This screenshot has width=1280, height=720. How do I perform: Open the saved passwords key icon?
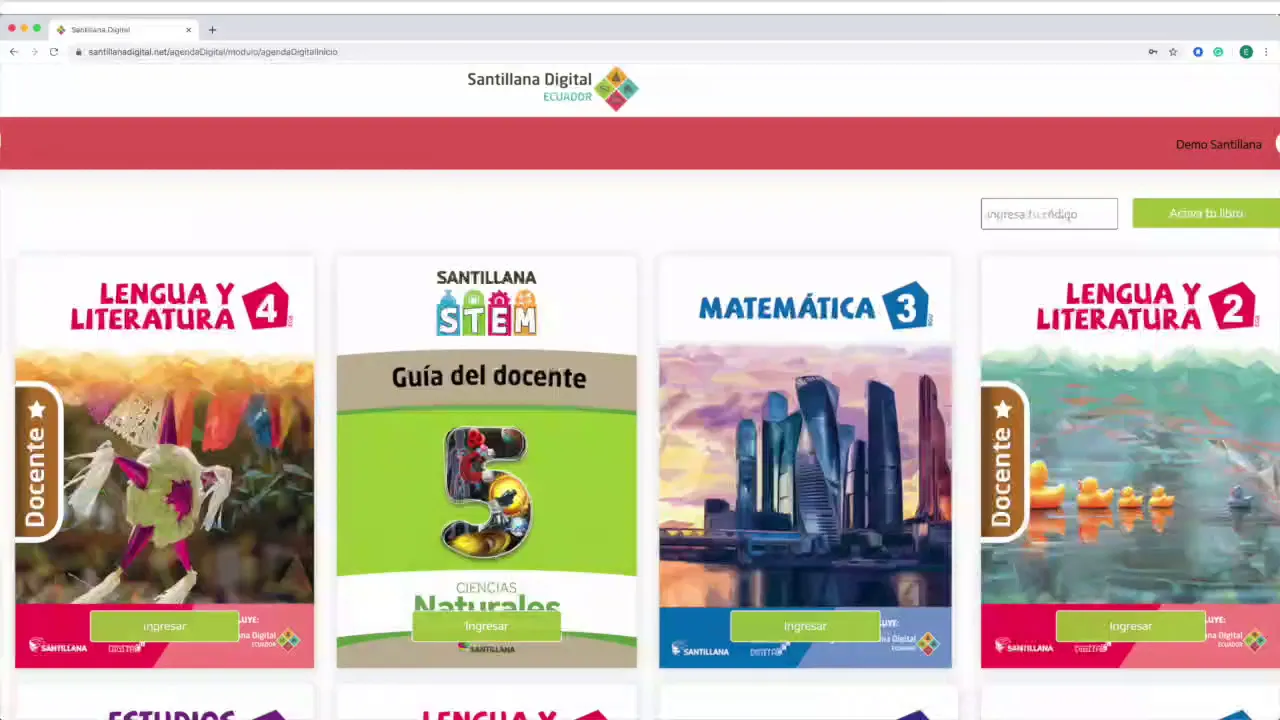pyautogui.click(x=1153, y=52)
